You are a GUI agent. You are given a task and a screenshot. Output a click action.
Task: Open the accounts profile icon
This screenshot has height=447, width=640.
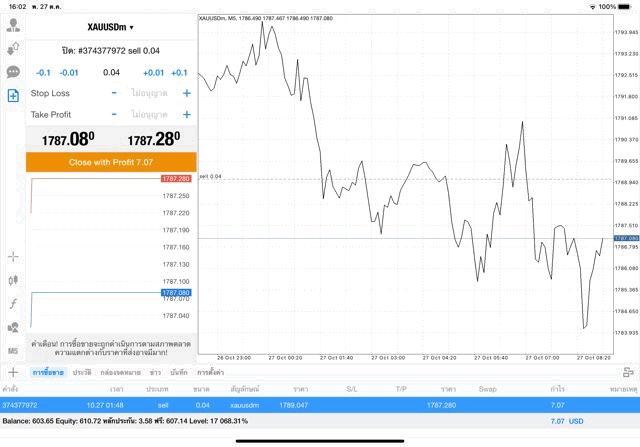pyautogui.click(x=13, y=48)
